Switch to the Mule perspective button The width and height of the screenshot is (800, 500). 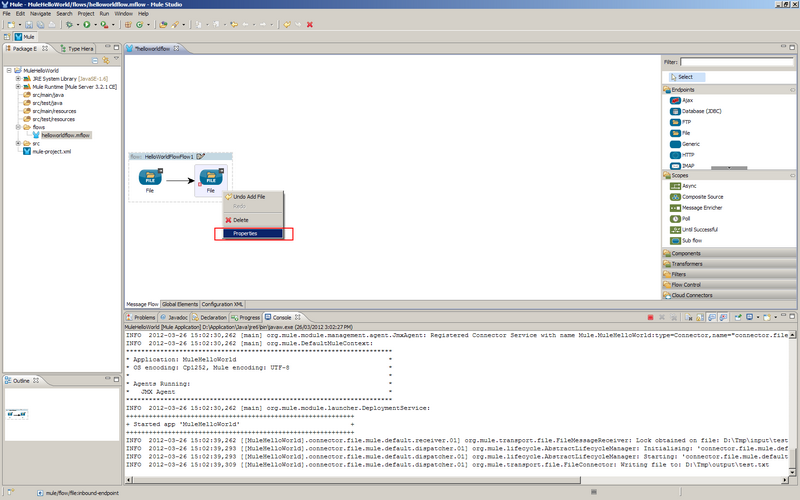pos(25,37)
